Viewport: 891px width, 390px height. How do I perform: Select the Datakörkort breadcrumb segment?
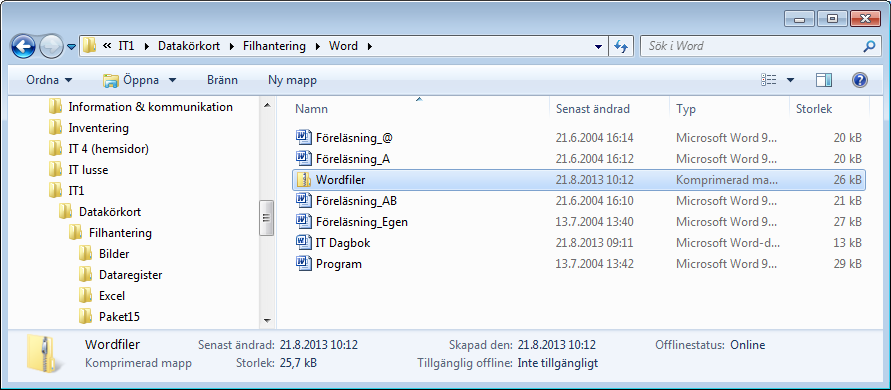[189, 46]
